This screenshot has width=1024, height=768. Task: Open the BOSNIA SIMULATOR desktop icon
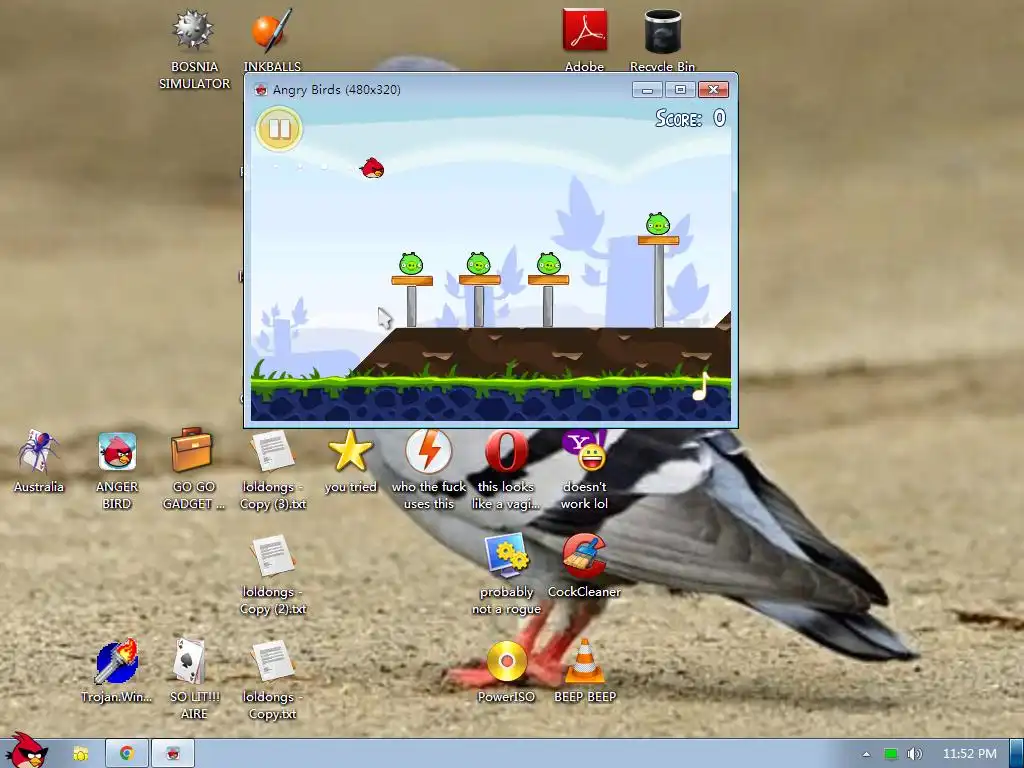193,50
